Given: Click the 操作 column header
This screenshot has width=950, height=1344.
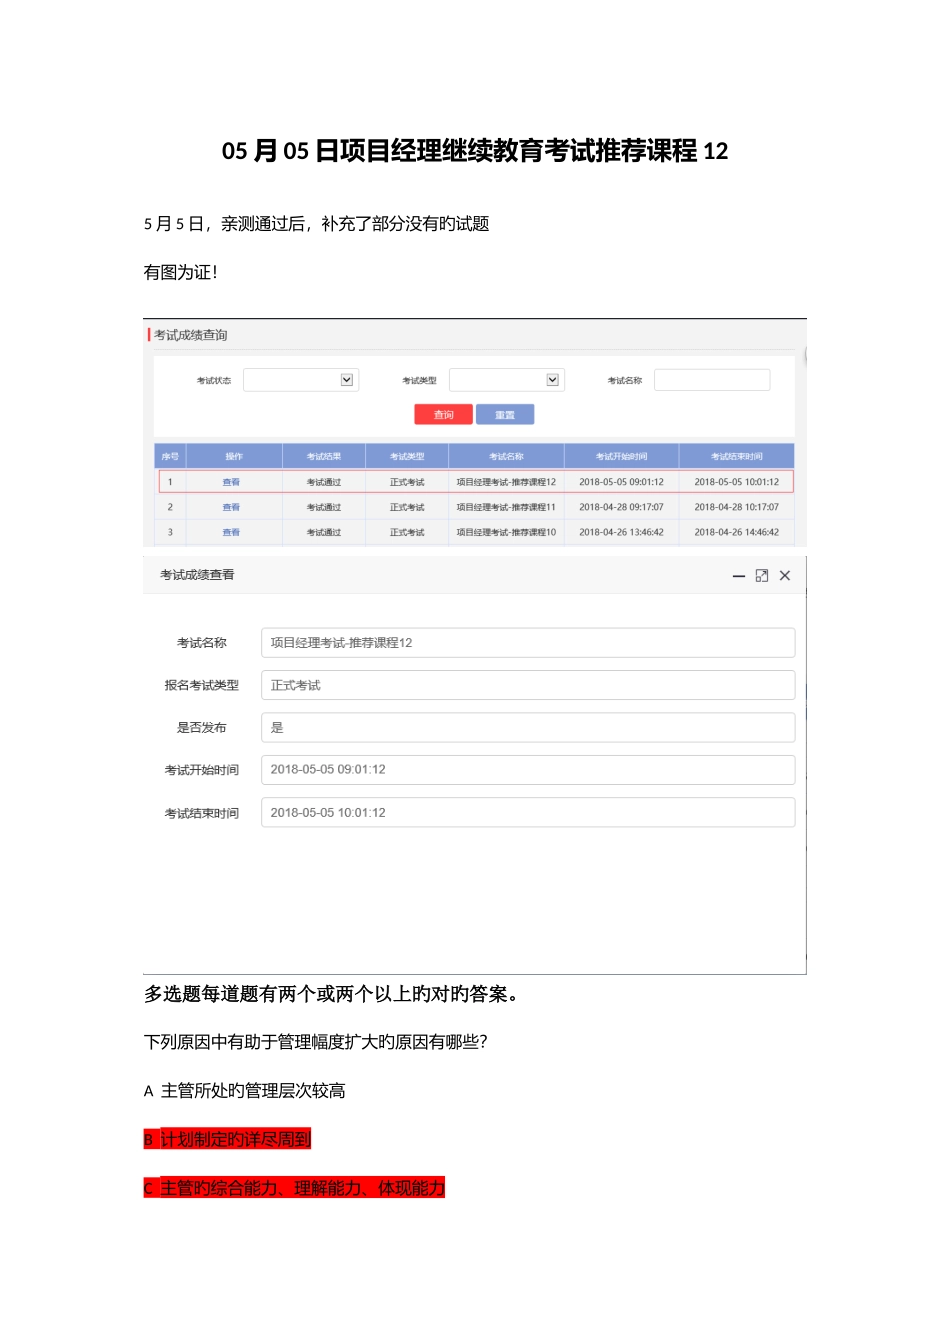Looking at the screenshot, I should 234,456.
